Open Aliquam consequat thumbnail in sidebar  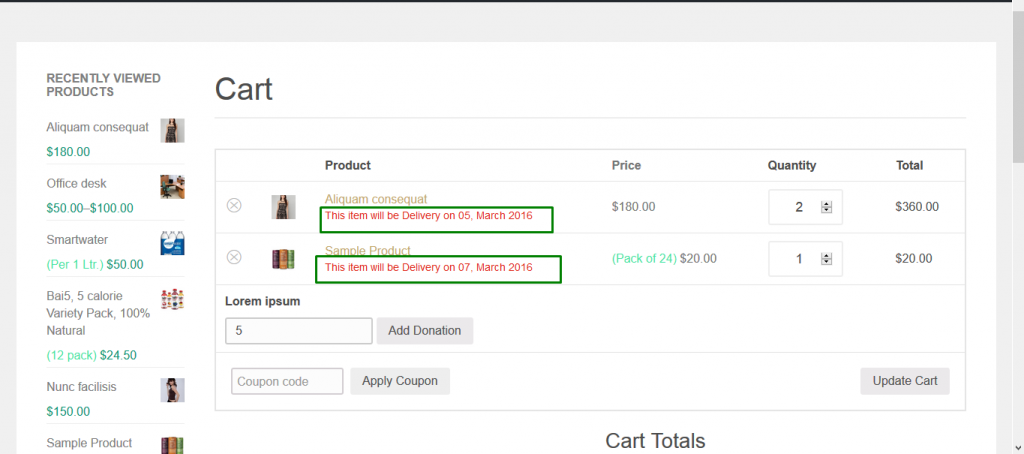172,130
